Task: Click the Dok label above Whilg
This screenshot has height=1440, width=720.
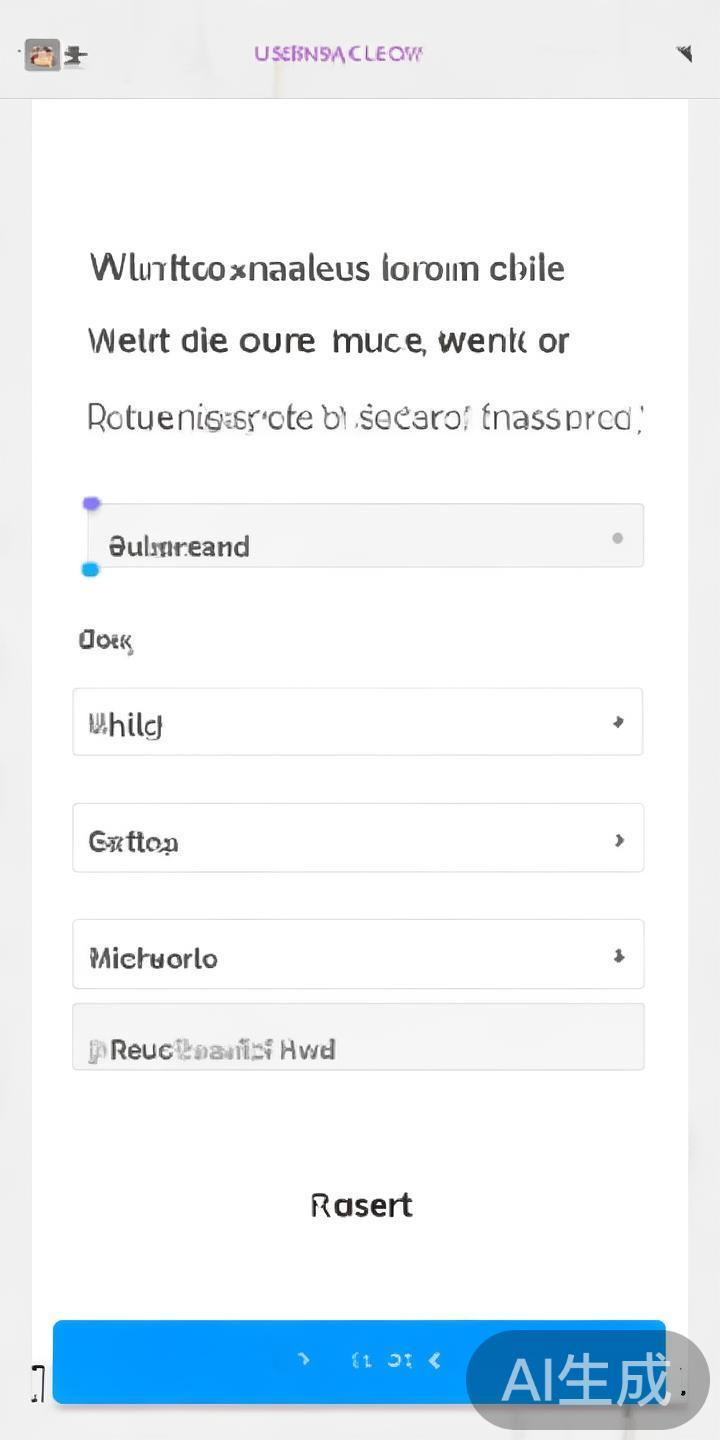Action: 105,640
